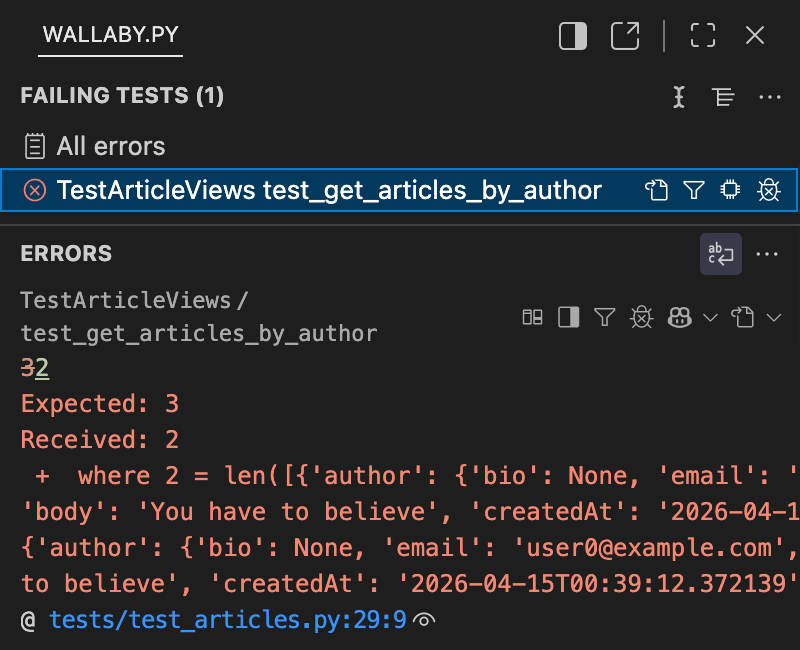Click the "Expected: 3" line
Viewport: 800px width, 650px height.
click(x=100, y=404)
